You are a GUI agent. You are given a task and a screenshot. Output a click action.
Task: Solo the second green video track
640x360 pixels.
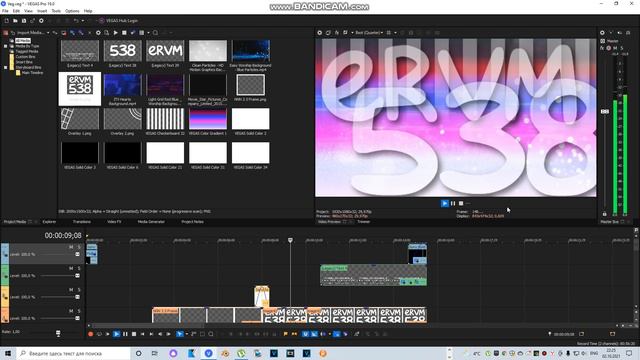point(79,268)
